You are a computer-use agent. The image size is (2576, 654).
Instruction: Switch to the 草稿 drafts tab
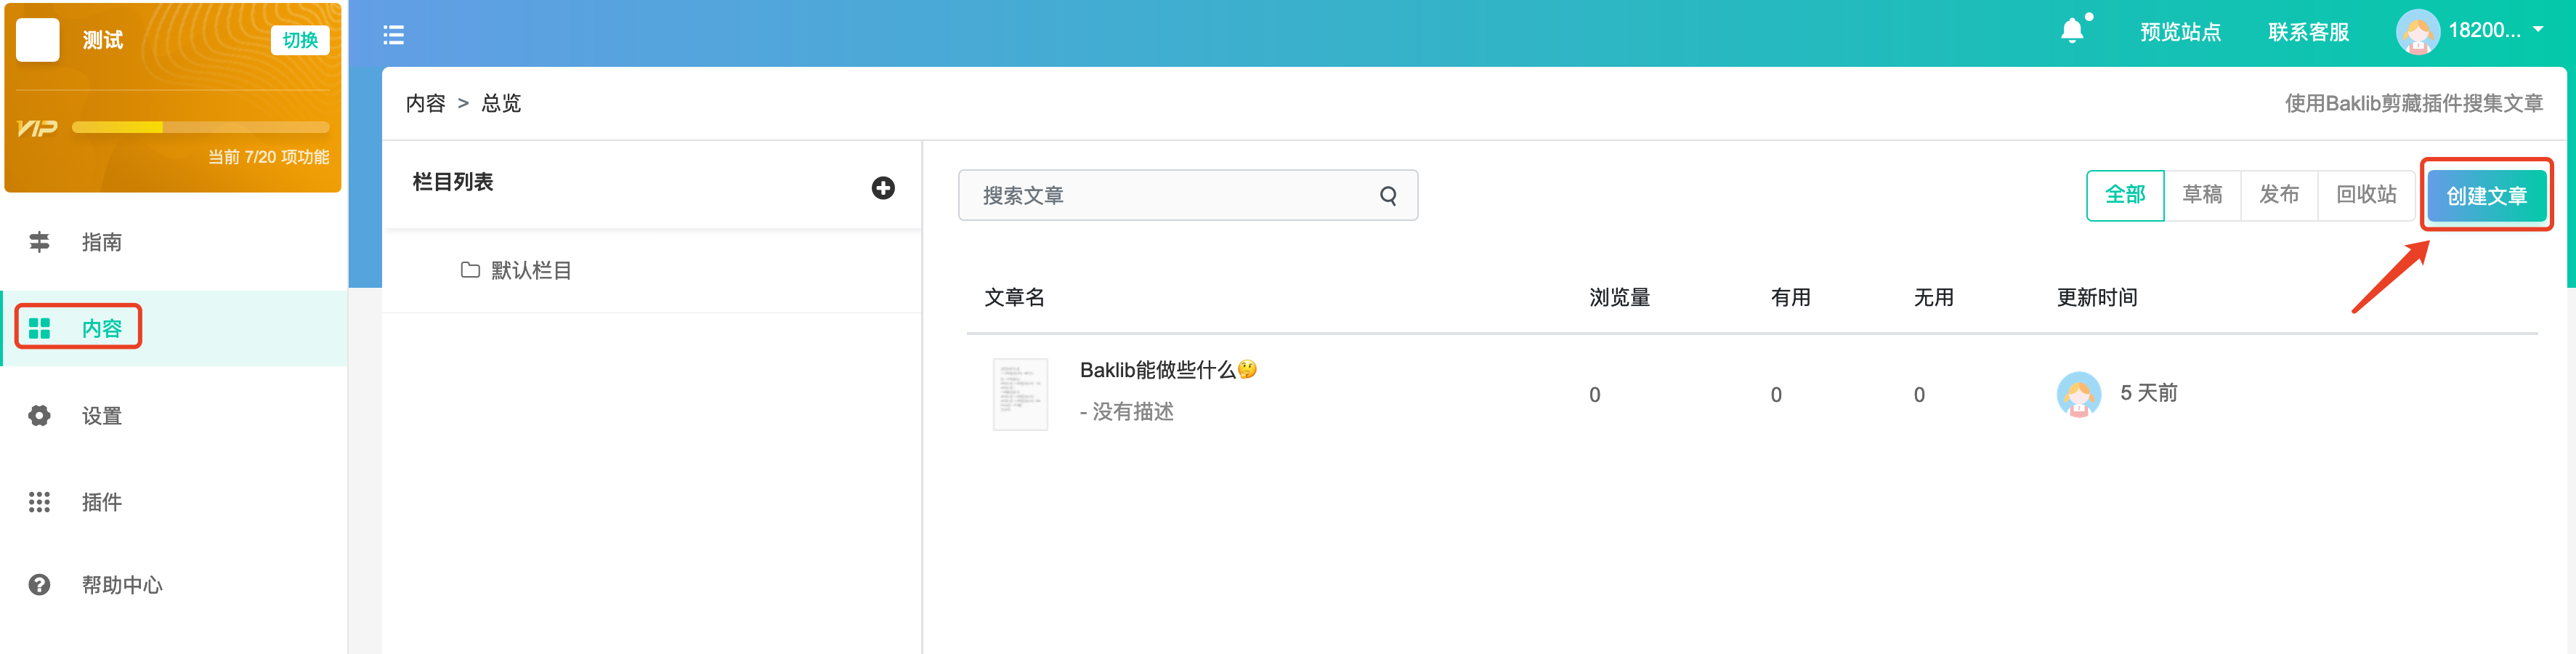[x=2202, y=195]
